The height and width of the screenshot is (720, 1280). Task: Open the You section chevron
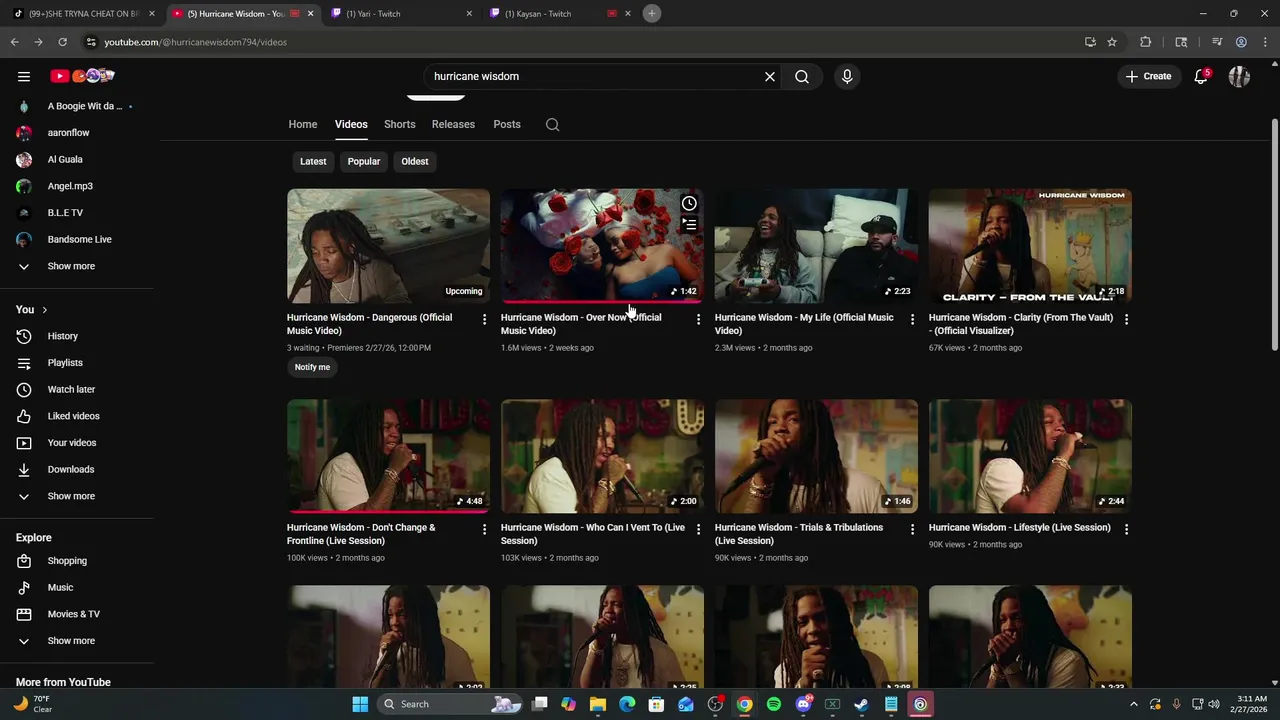tap(44, 310)
